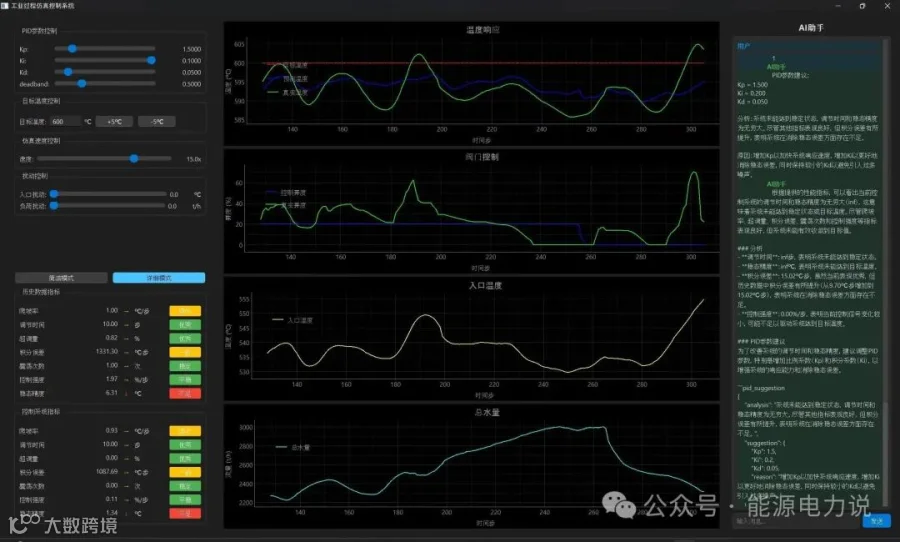This screenshot has width=900, height=542.
Task: Click the Ki slider handle
Action: [151, 60]
